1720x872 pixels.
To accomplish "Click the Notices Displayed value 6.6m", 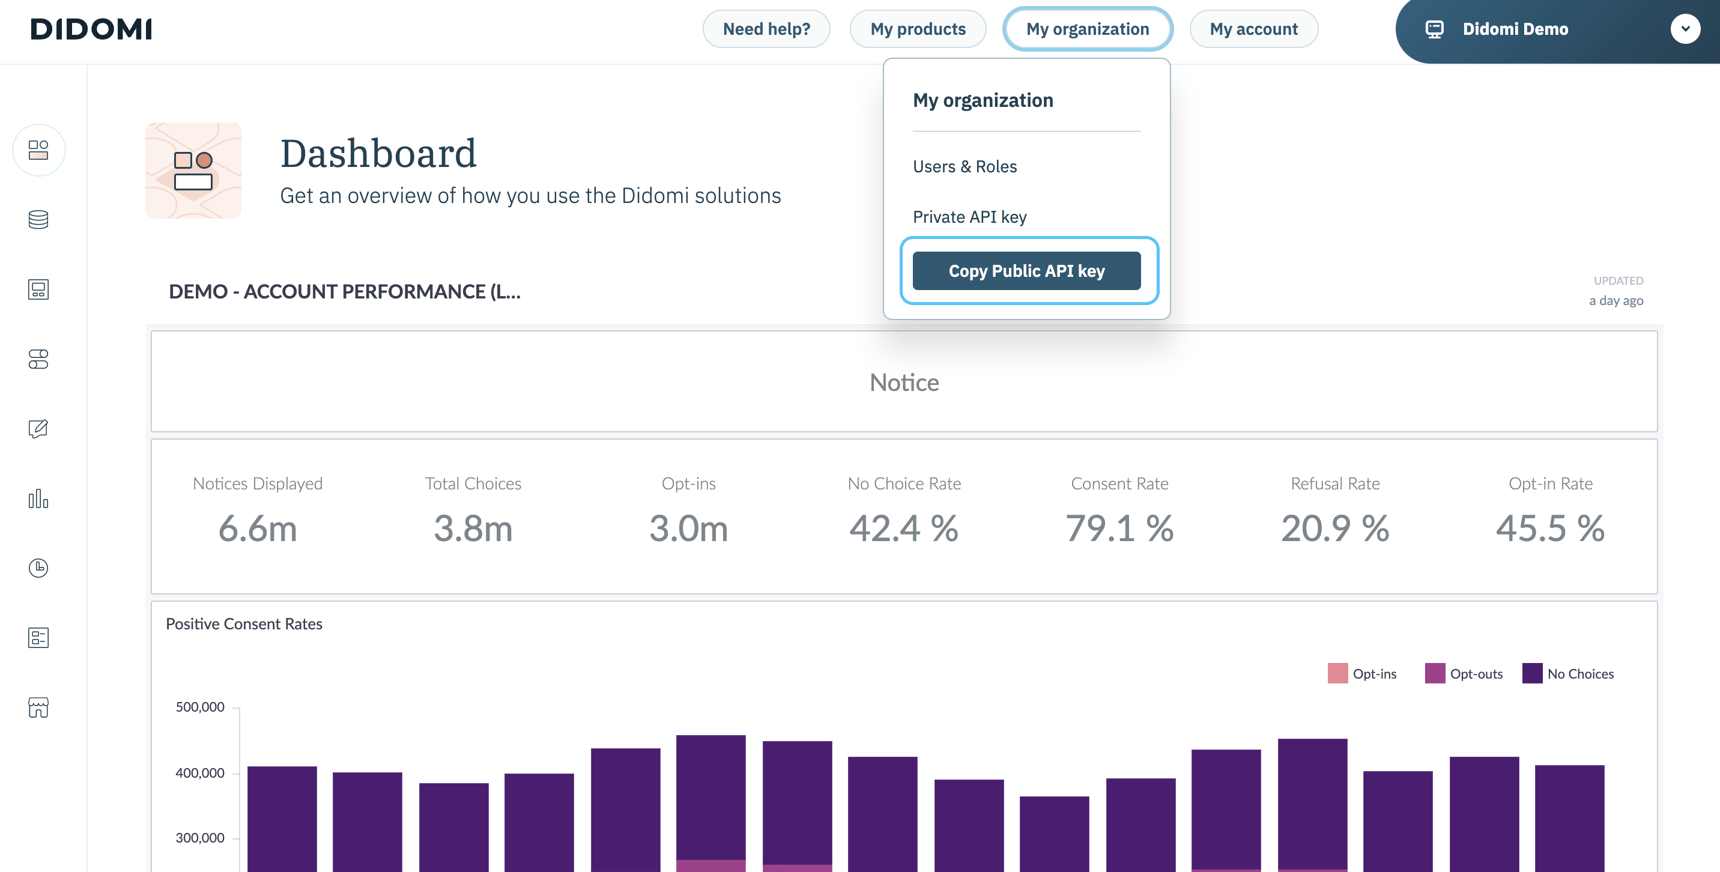I will coord(258,528).
